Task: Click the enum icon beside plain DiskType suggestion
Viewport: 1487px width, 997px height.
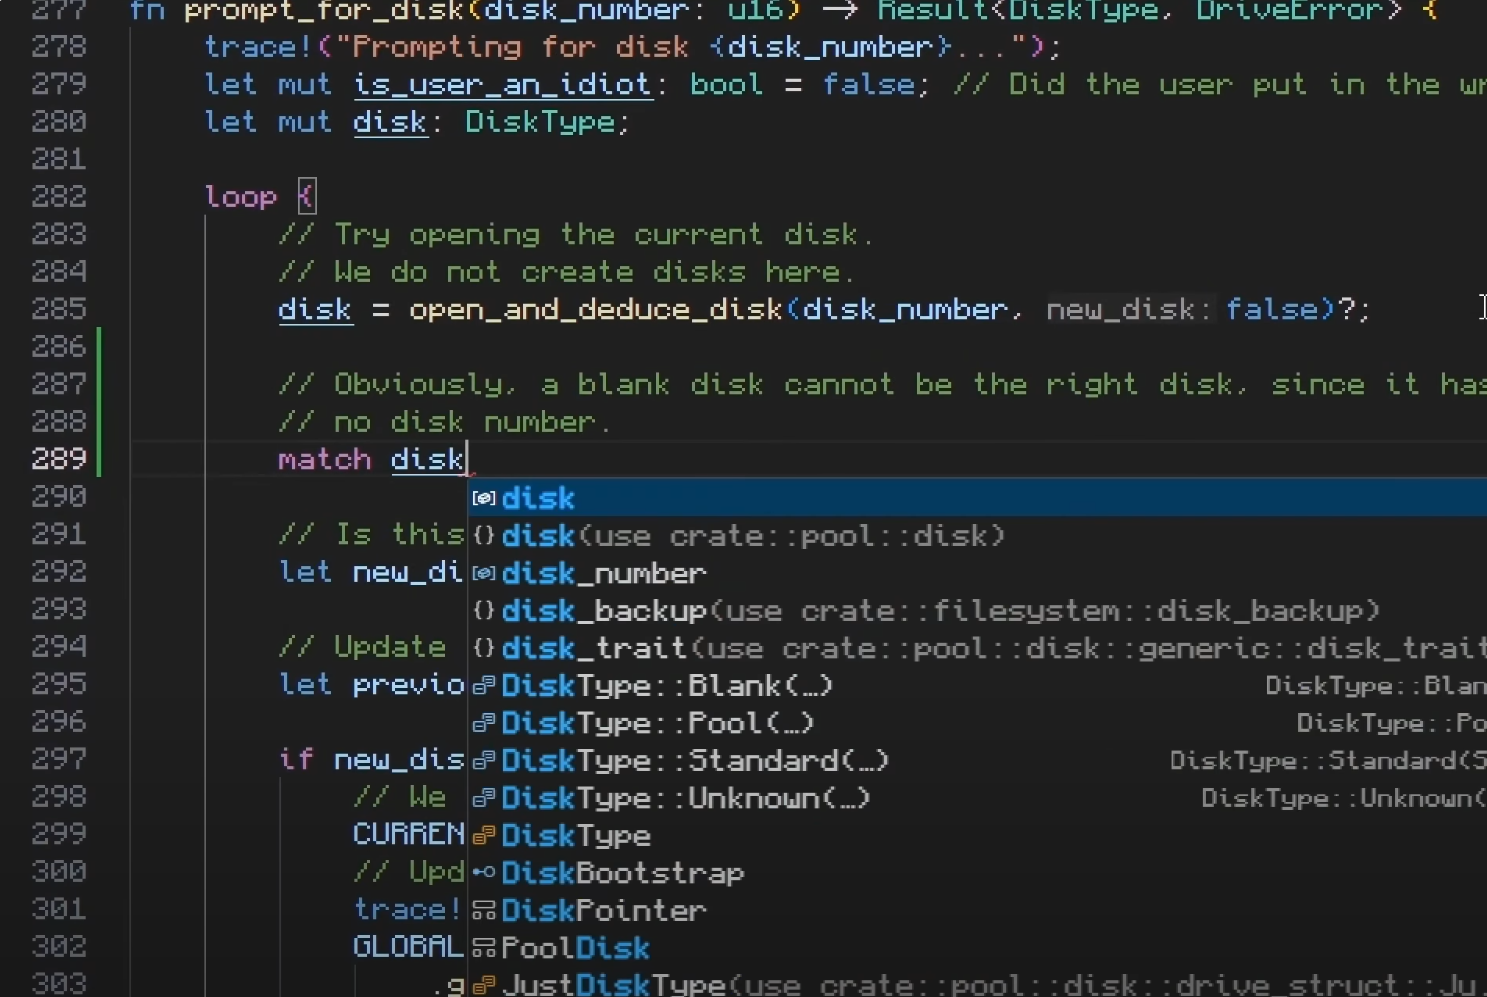Action: click(x=484, y=836)
